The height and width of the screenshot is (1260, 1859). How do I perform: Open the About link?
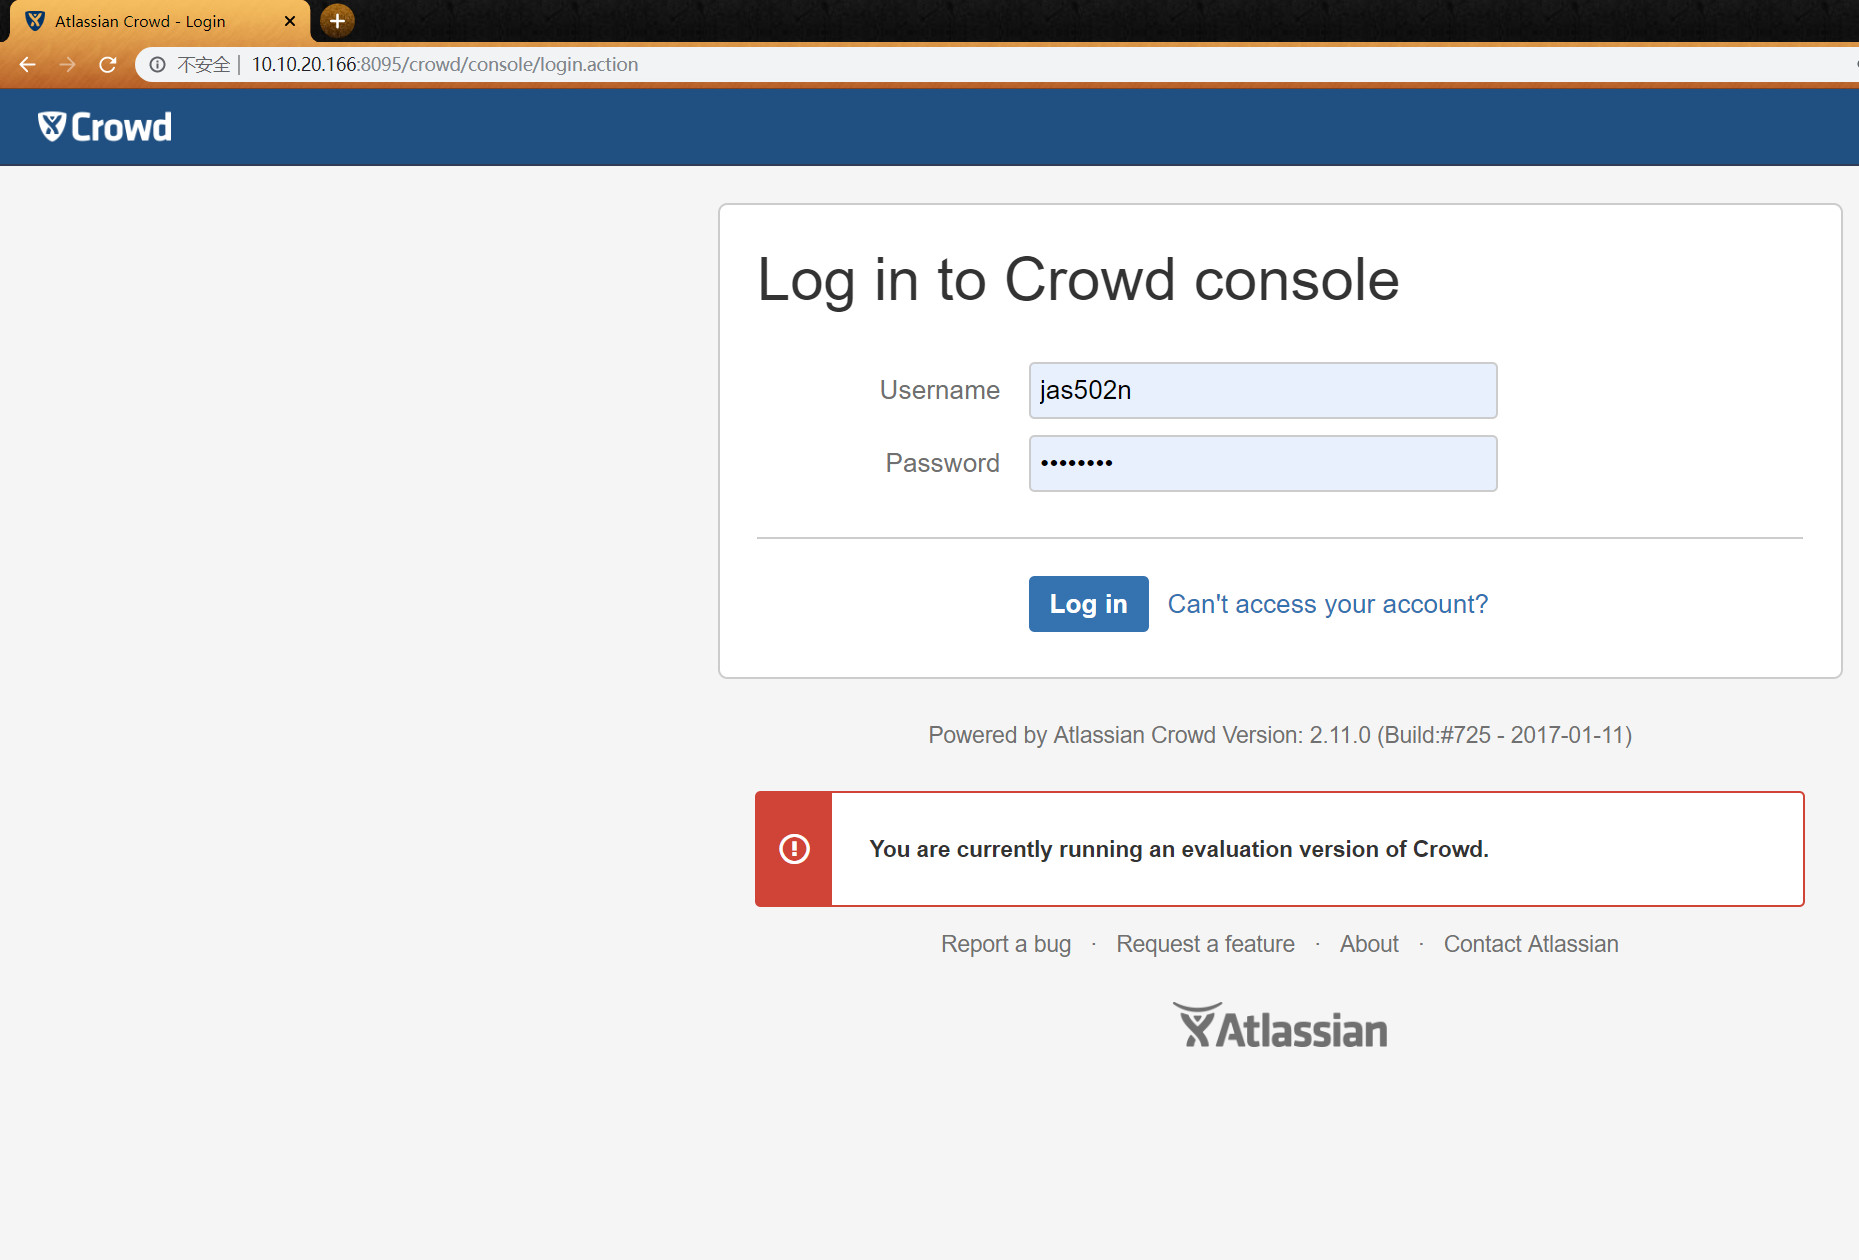[x=1369, y=944]
